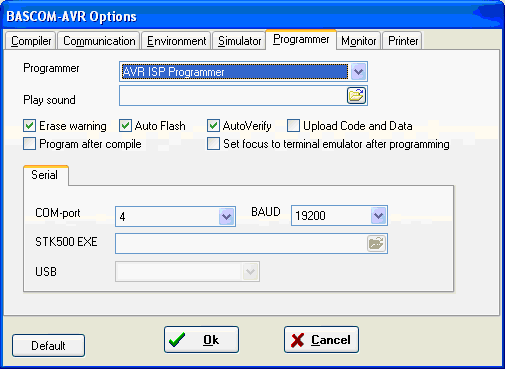Go to the Environment tab
Screen dimensions: 505x369
[x=176, y=41]
